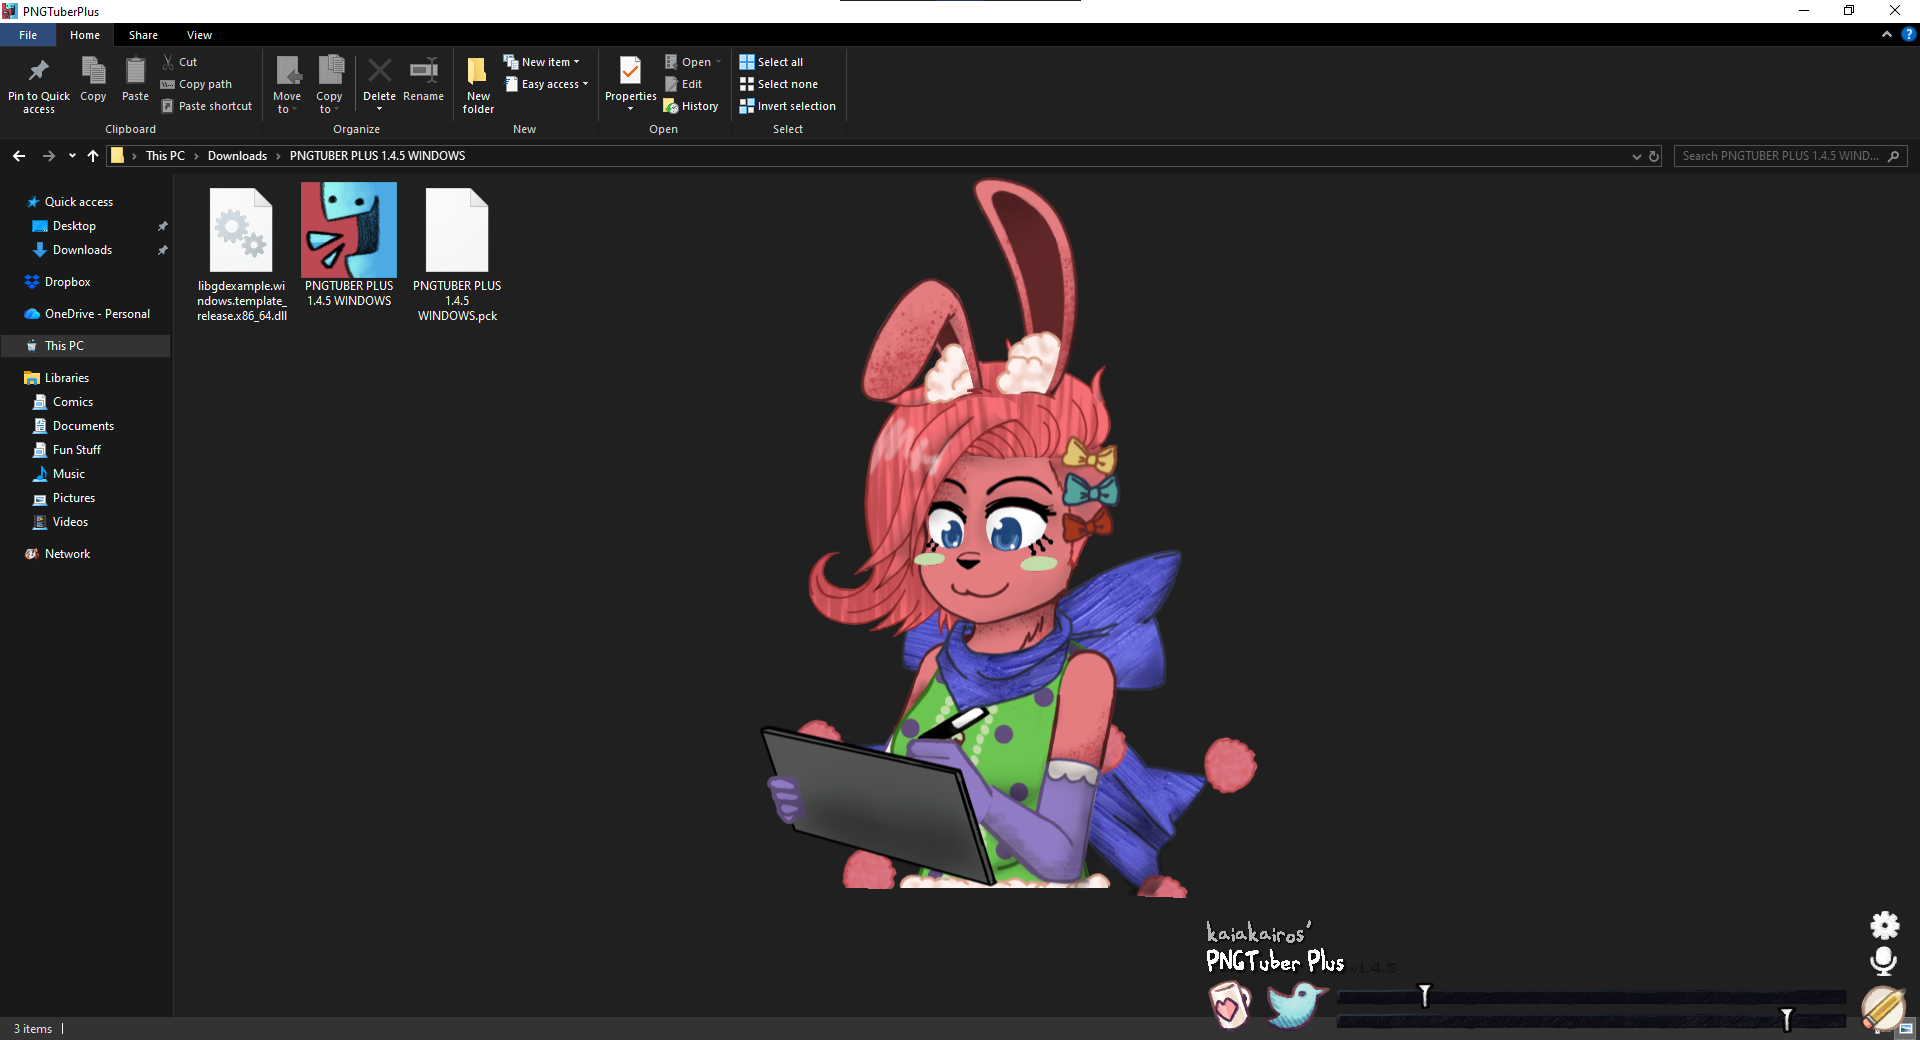Viewport: 1920px width, 1040px height.
Task: Click the Delete button in Organize
Action: point(379,85)
